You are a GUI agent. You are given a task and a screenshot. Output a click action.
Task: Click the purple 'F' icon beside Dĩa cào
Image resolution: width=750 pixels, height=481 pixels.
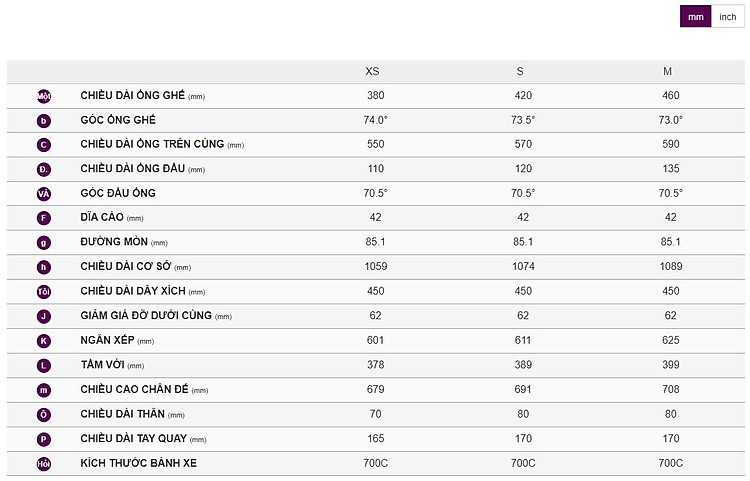coord(44,218)
